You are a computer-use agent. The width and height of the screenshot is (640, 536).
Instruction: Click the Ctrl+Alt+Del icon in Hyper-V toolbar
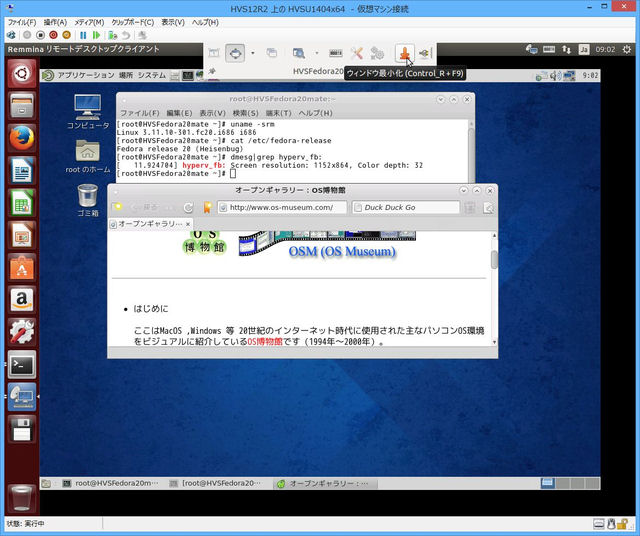[11, 35]
